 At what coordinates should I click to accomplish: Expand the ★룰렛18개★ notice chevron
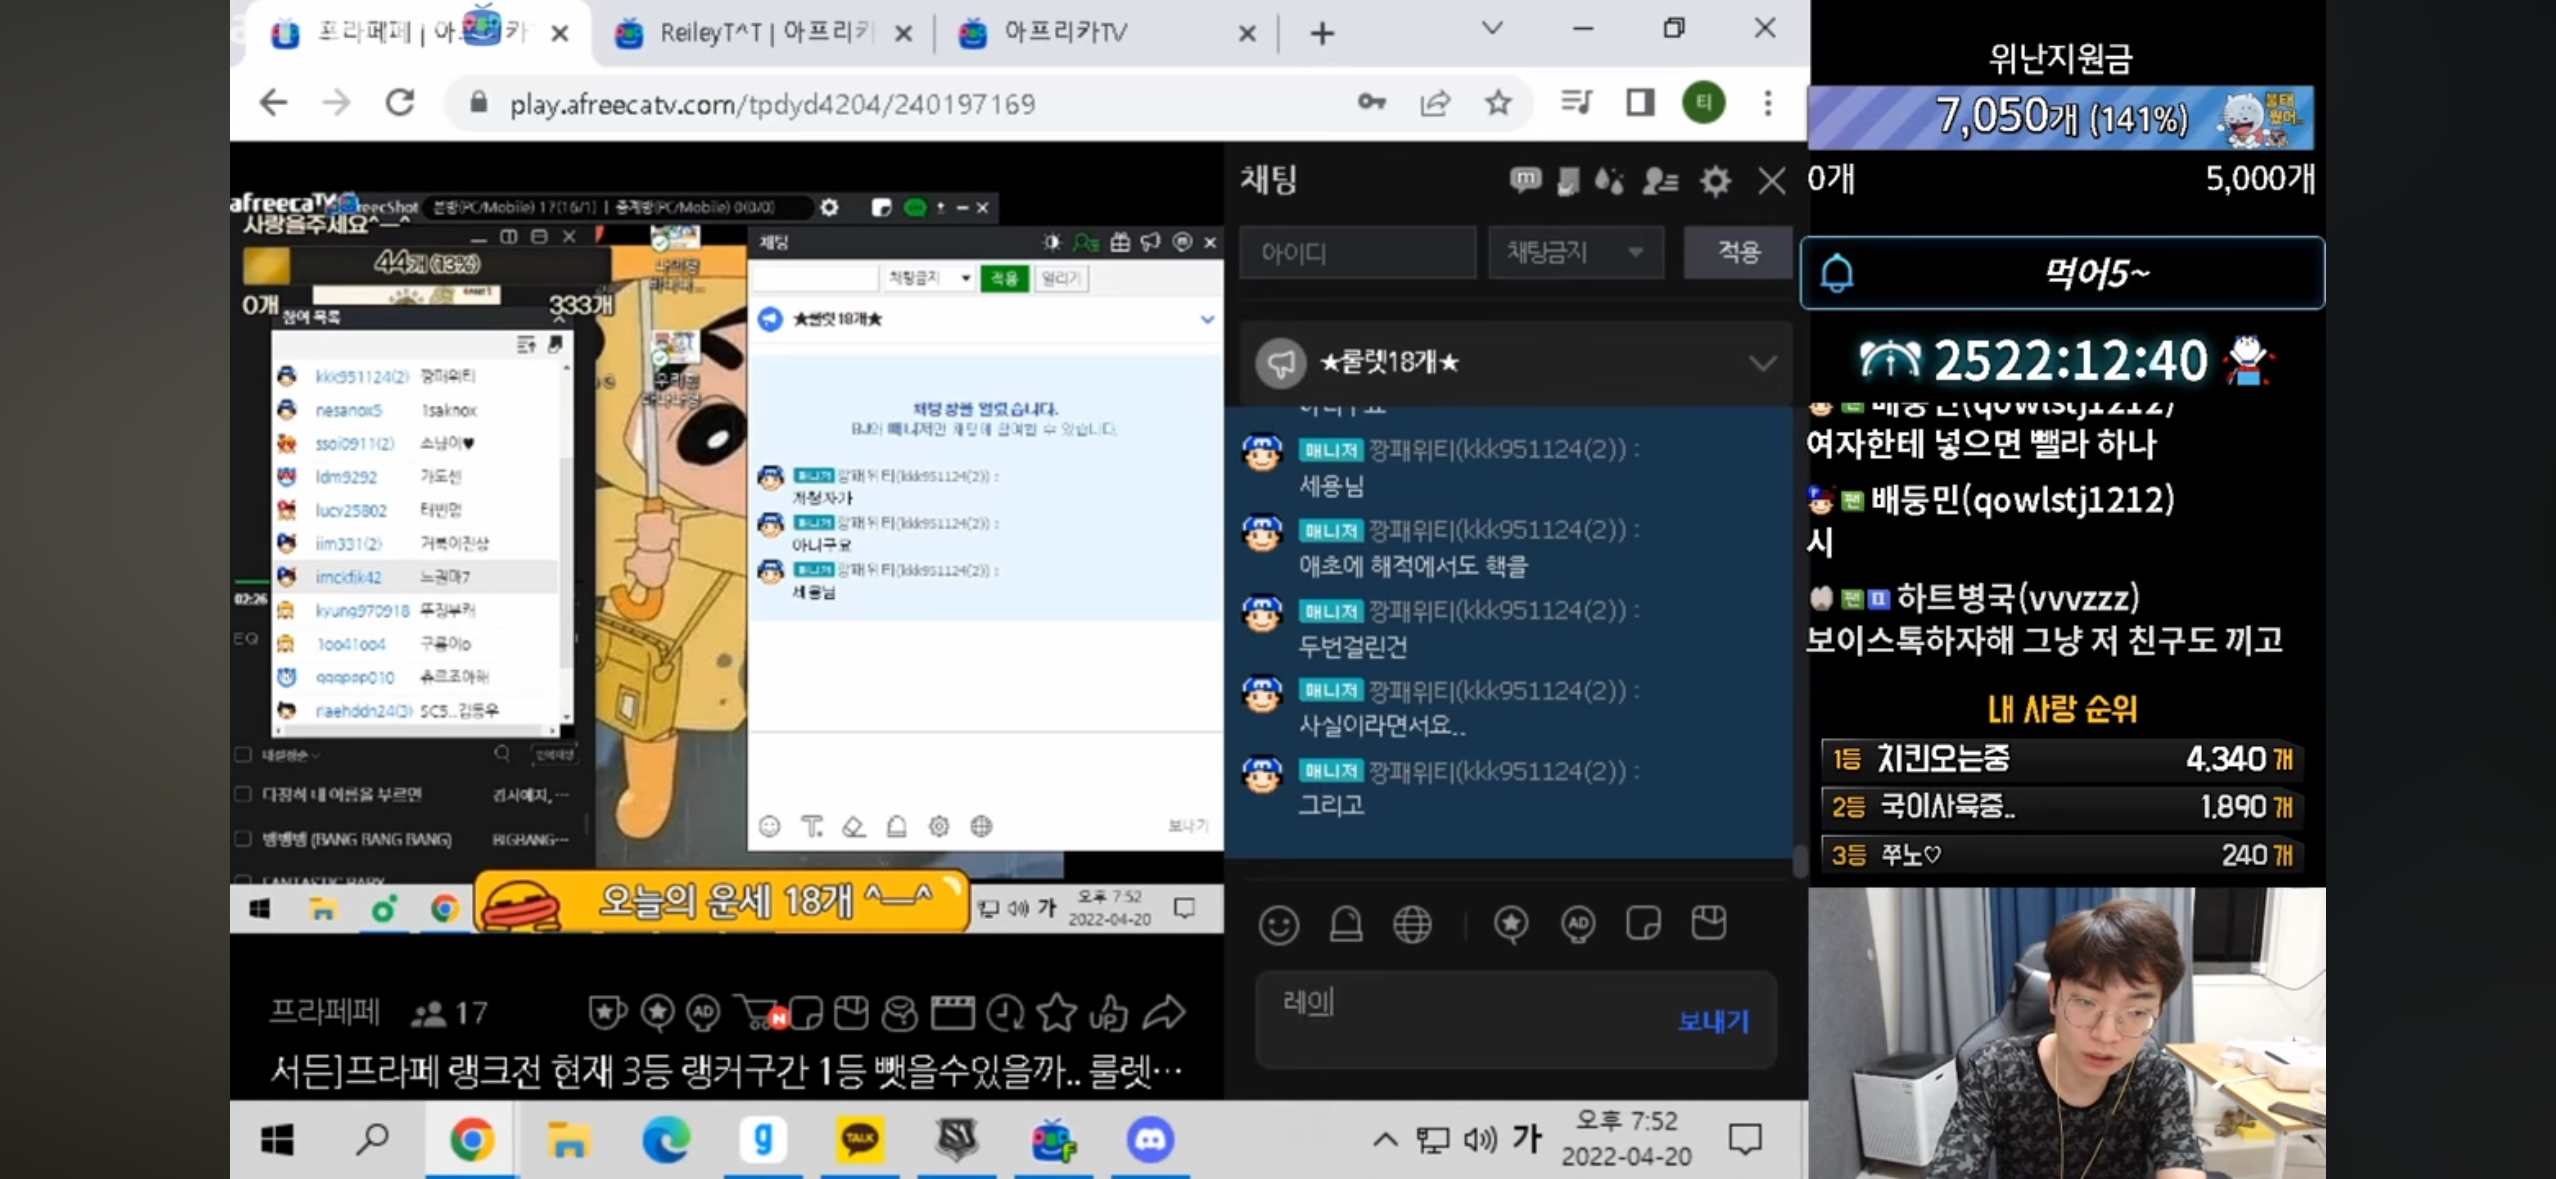point(1762,363)
